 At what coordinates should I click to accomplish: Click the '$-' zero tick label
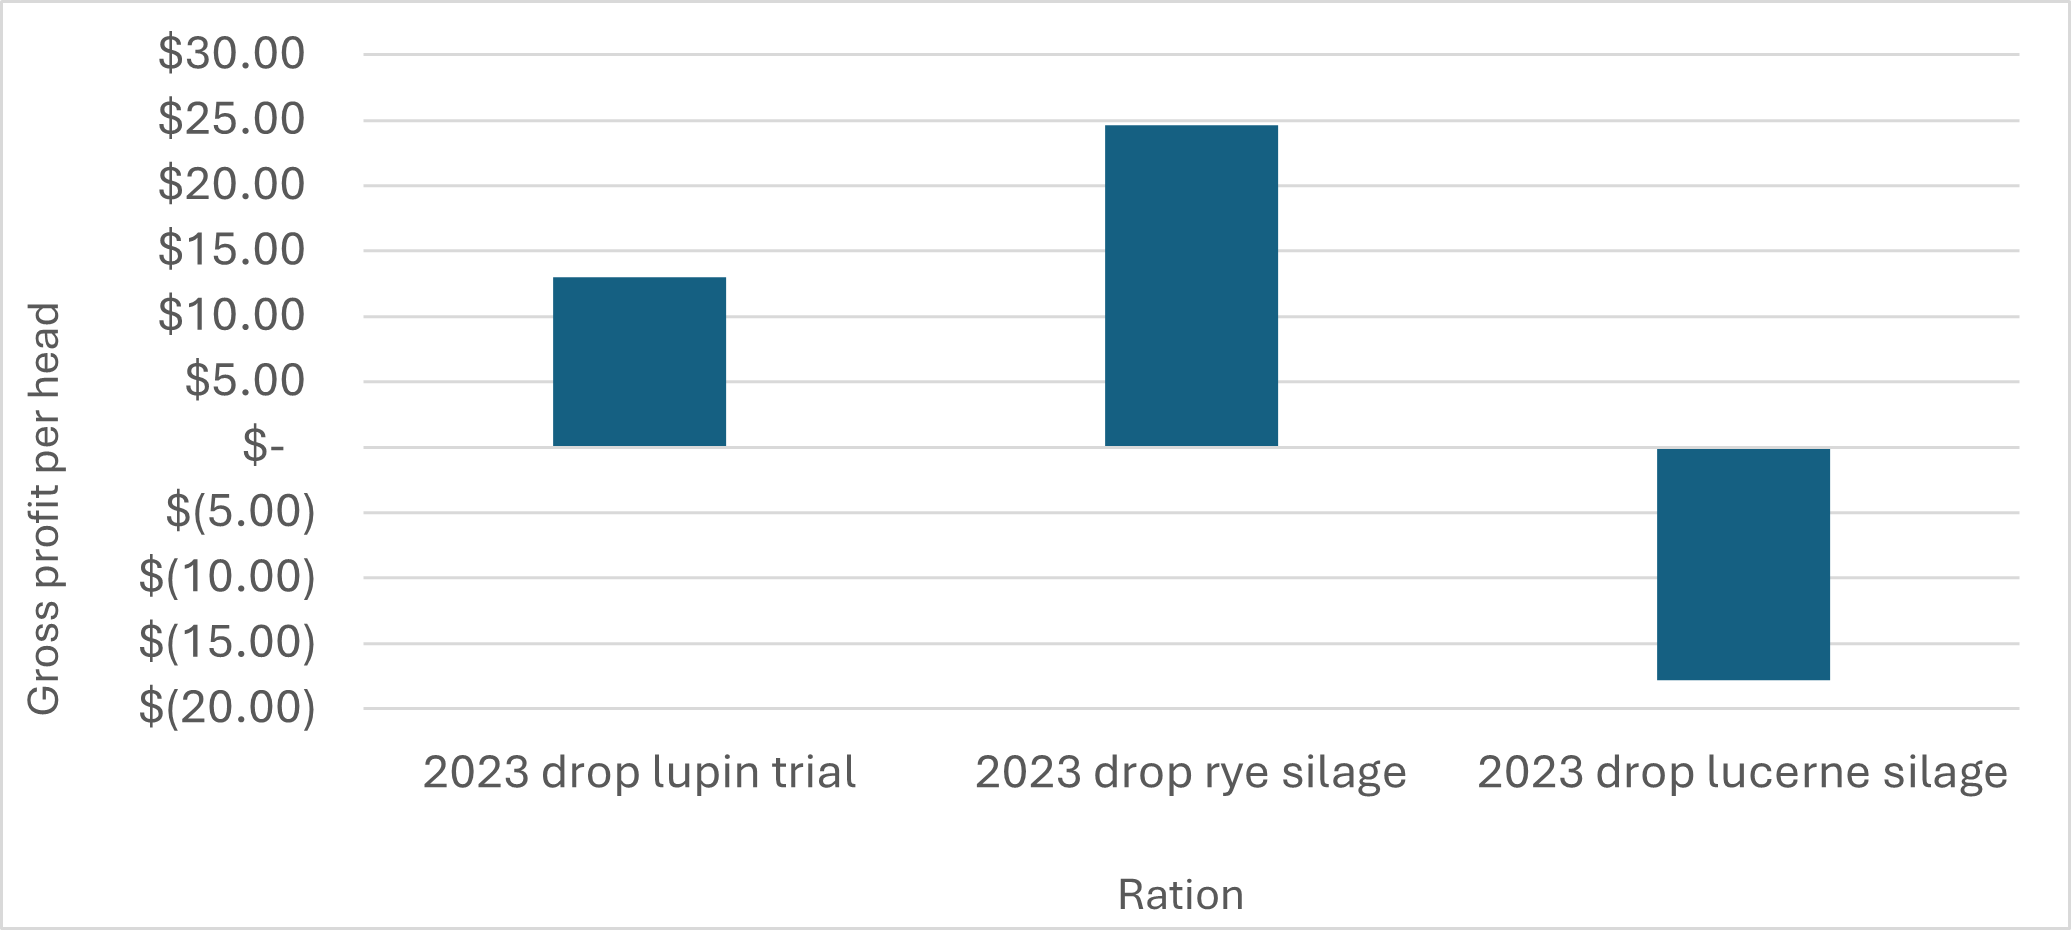(263, 446)
